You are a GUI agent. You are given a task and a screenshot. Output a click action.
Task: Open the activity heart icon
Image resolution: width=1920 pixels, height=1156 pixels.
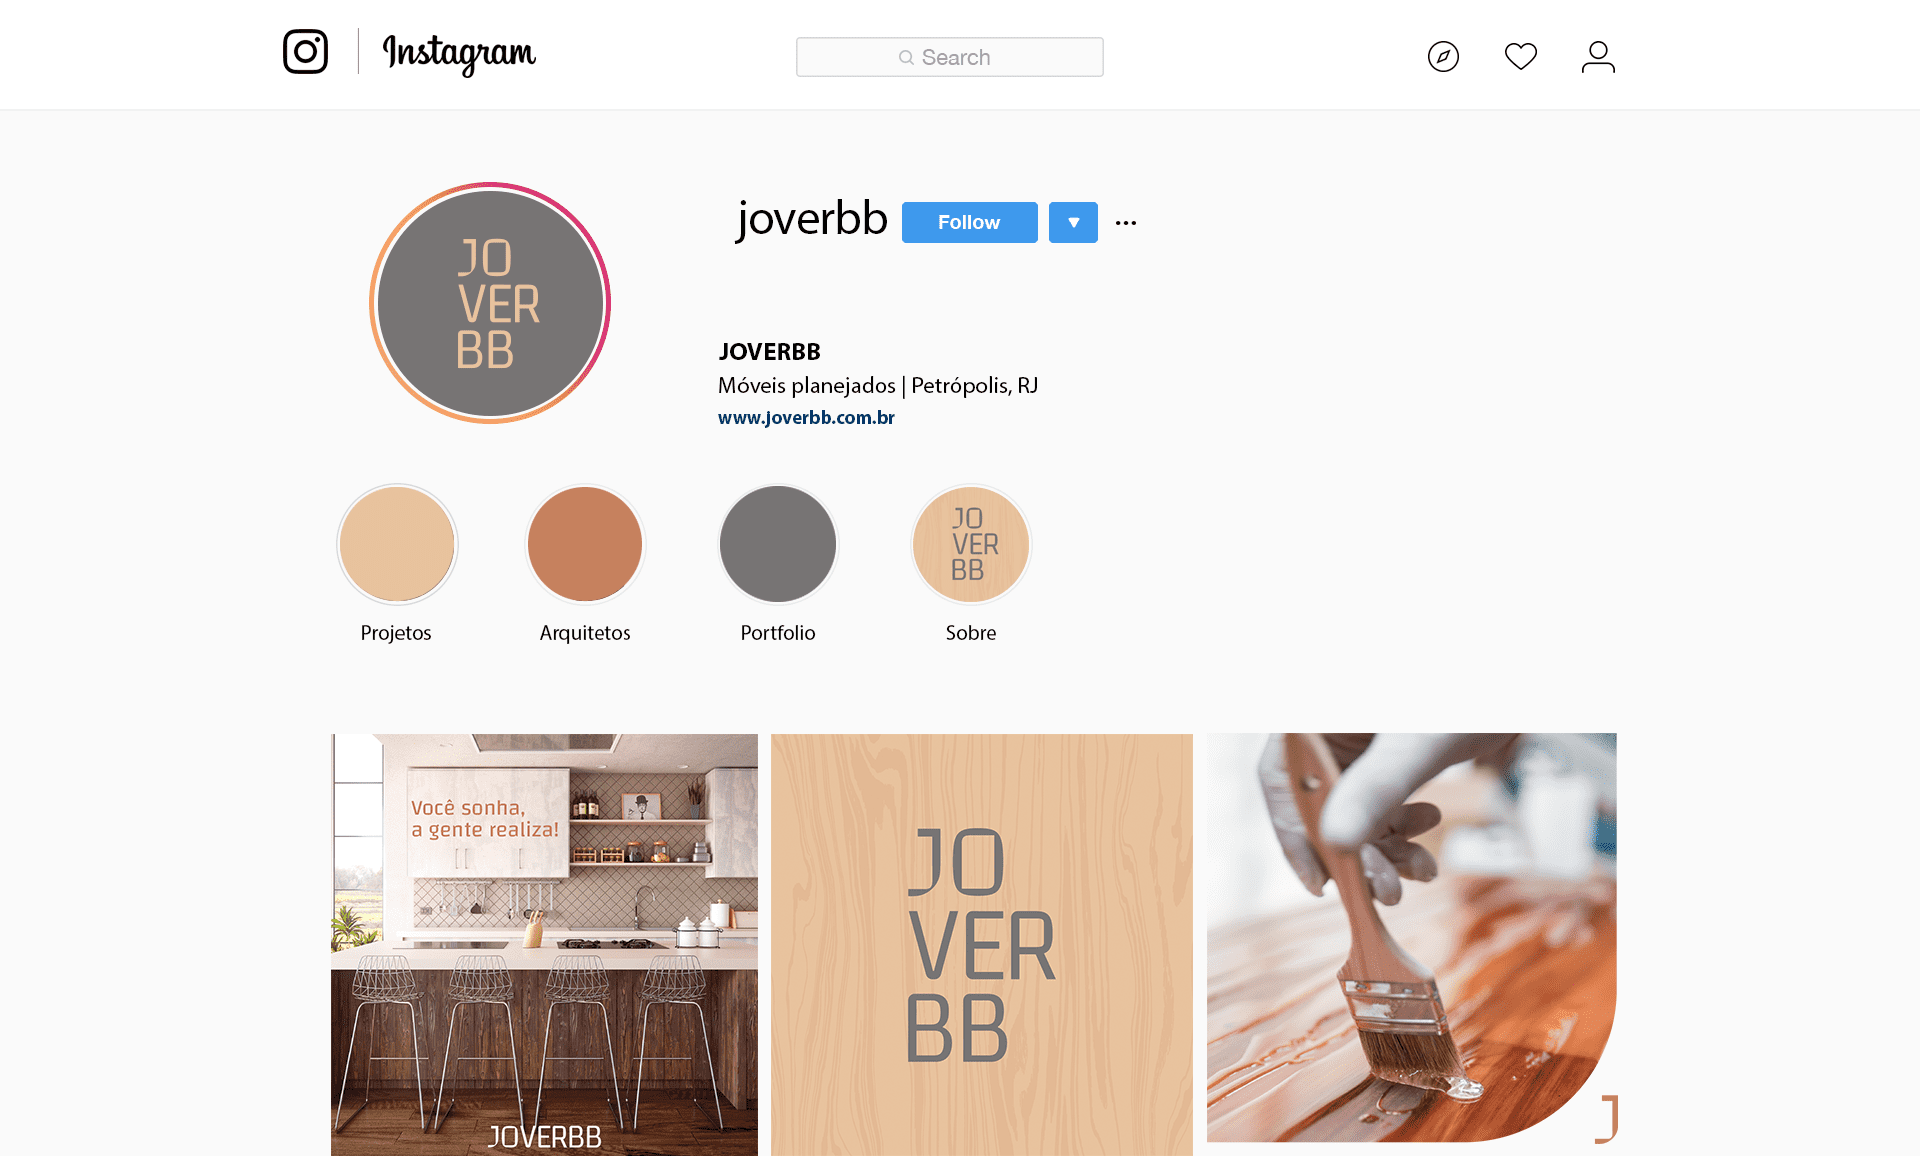[1520, 56]
